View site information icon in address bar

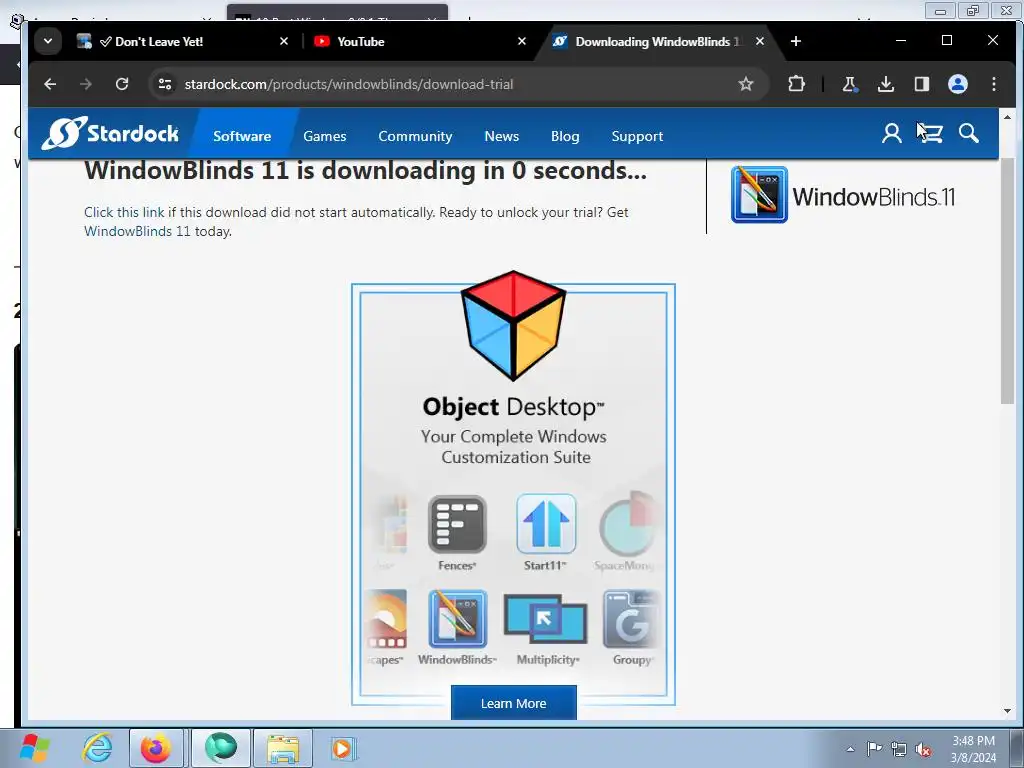(x=165, y=84)
